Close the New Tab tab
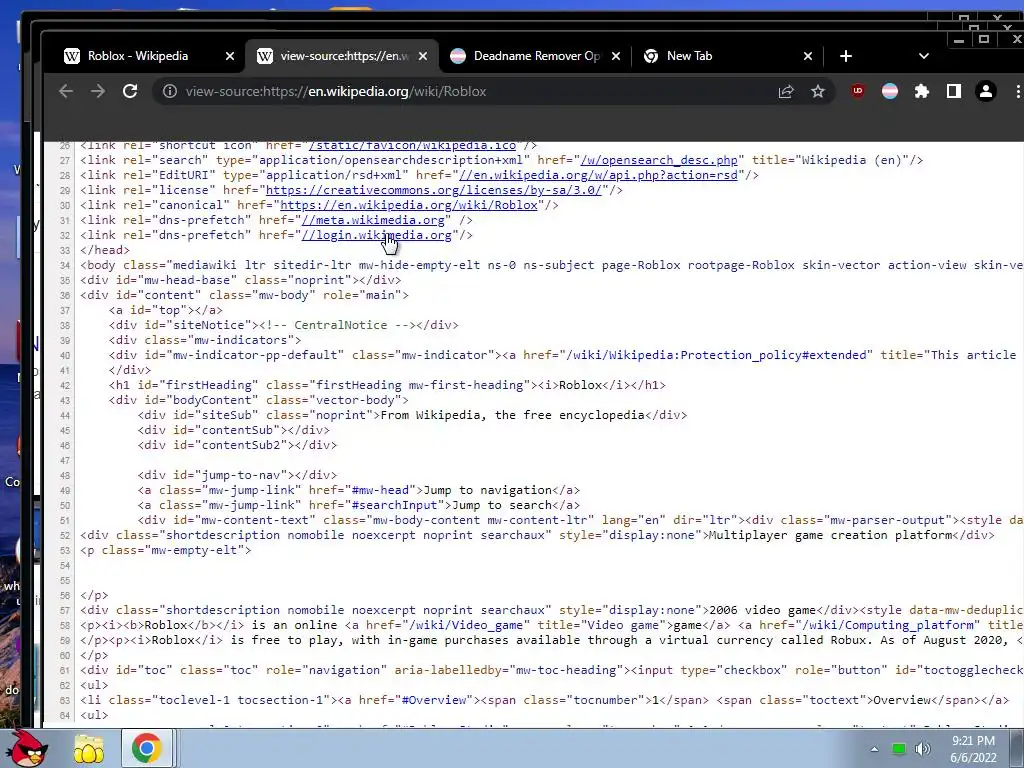 (808, 56)
